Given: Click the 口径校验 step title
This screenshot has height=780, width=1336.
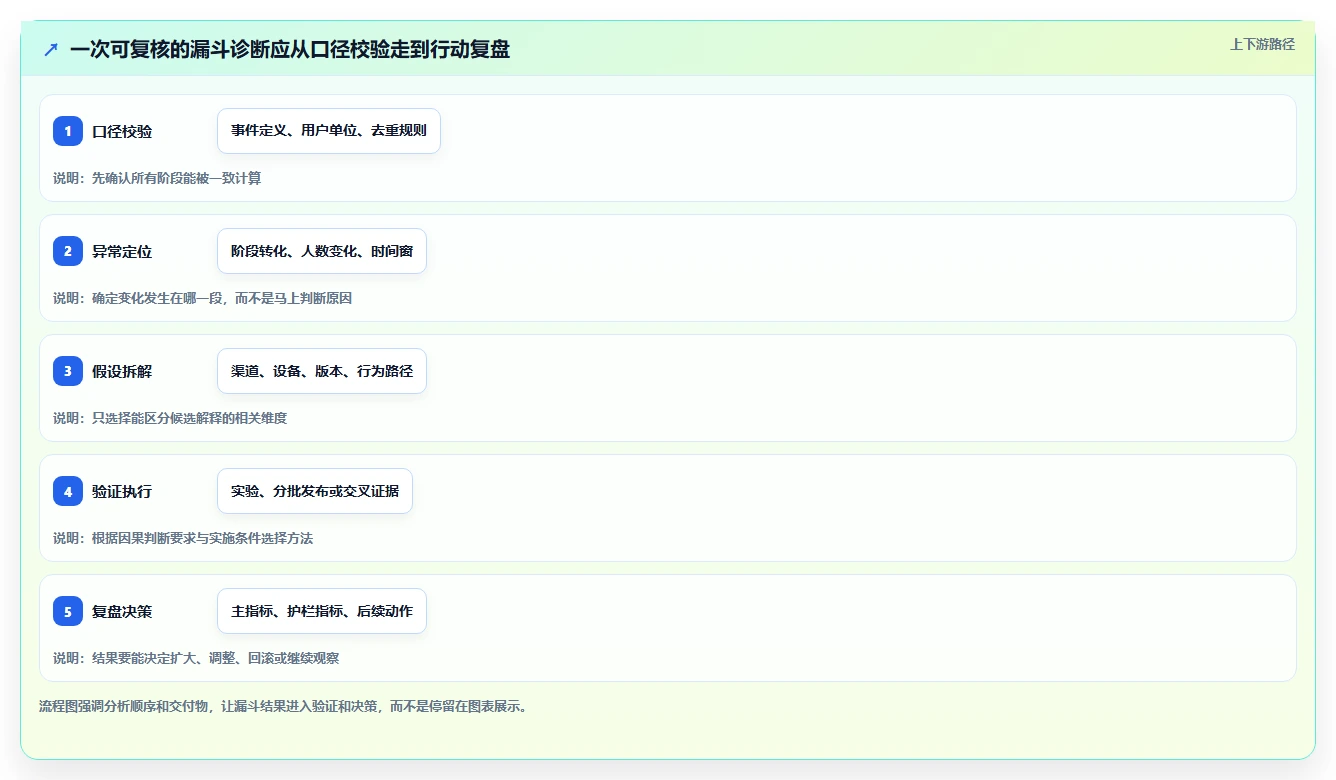Looking at the screenshot, I should (122, 132).
